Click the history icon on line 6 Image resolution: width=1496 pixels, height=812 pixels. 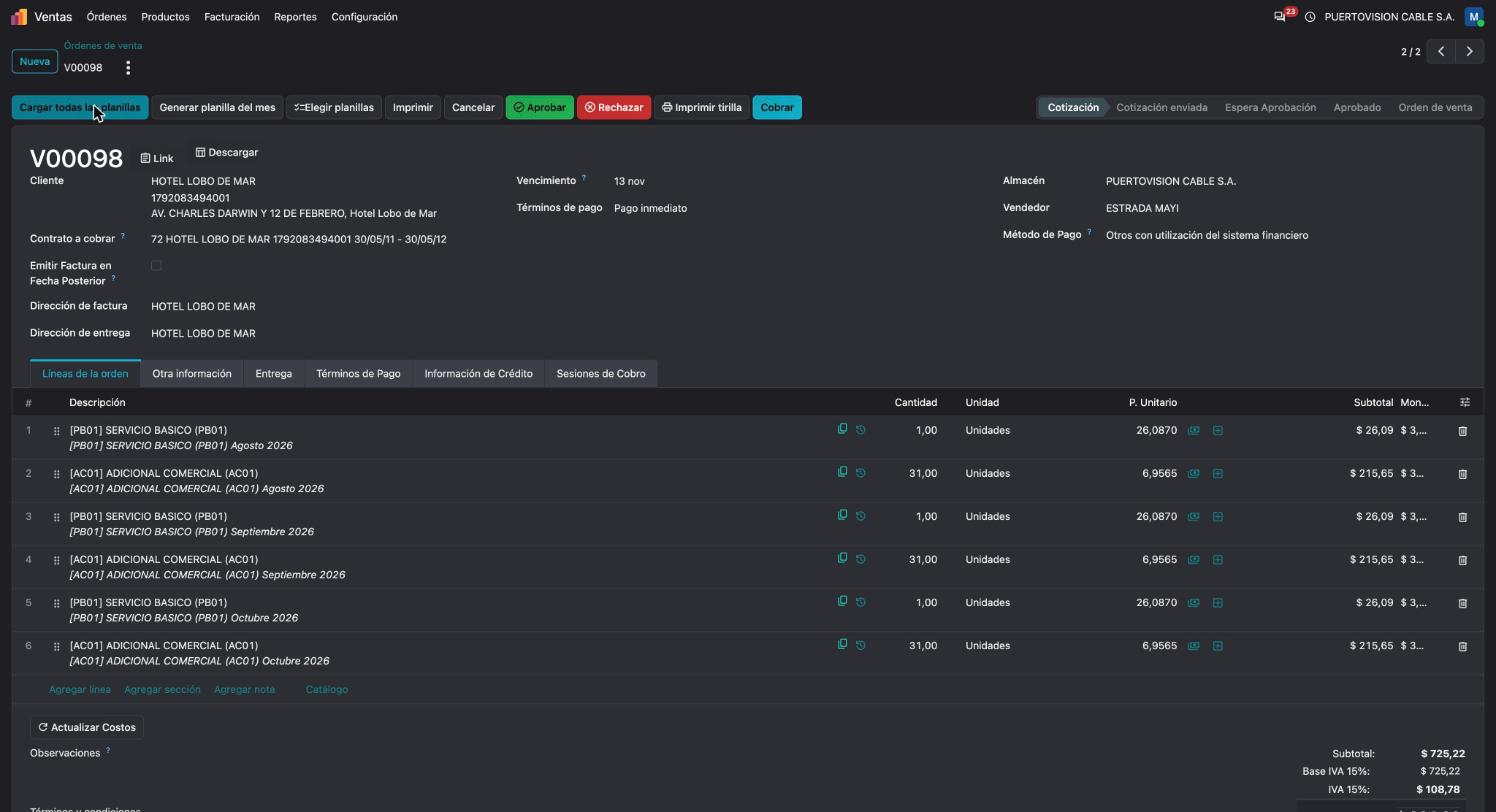[860, 645]
